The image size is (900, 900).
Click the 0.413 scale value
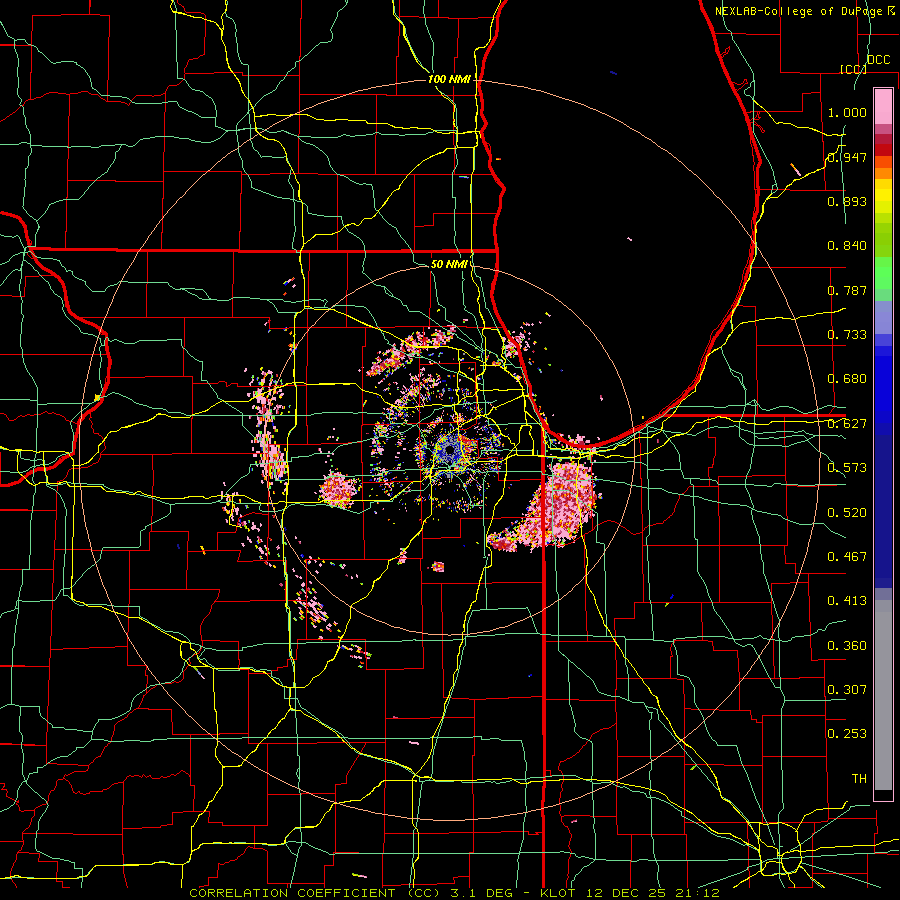pos(847,601)
